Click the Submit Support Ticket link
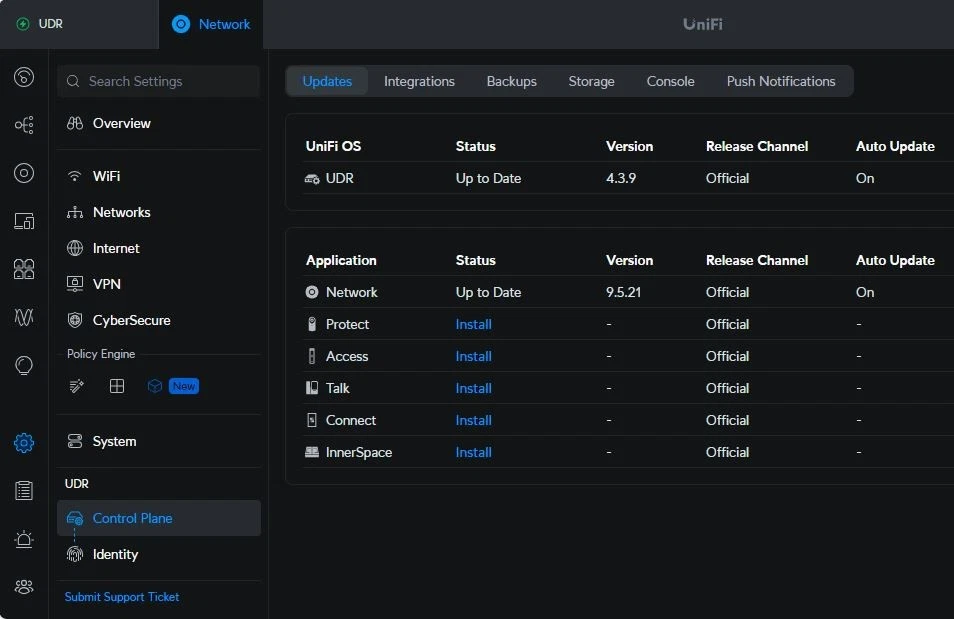Screen dimensions: 954x619 tap(121, 597)
